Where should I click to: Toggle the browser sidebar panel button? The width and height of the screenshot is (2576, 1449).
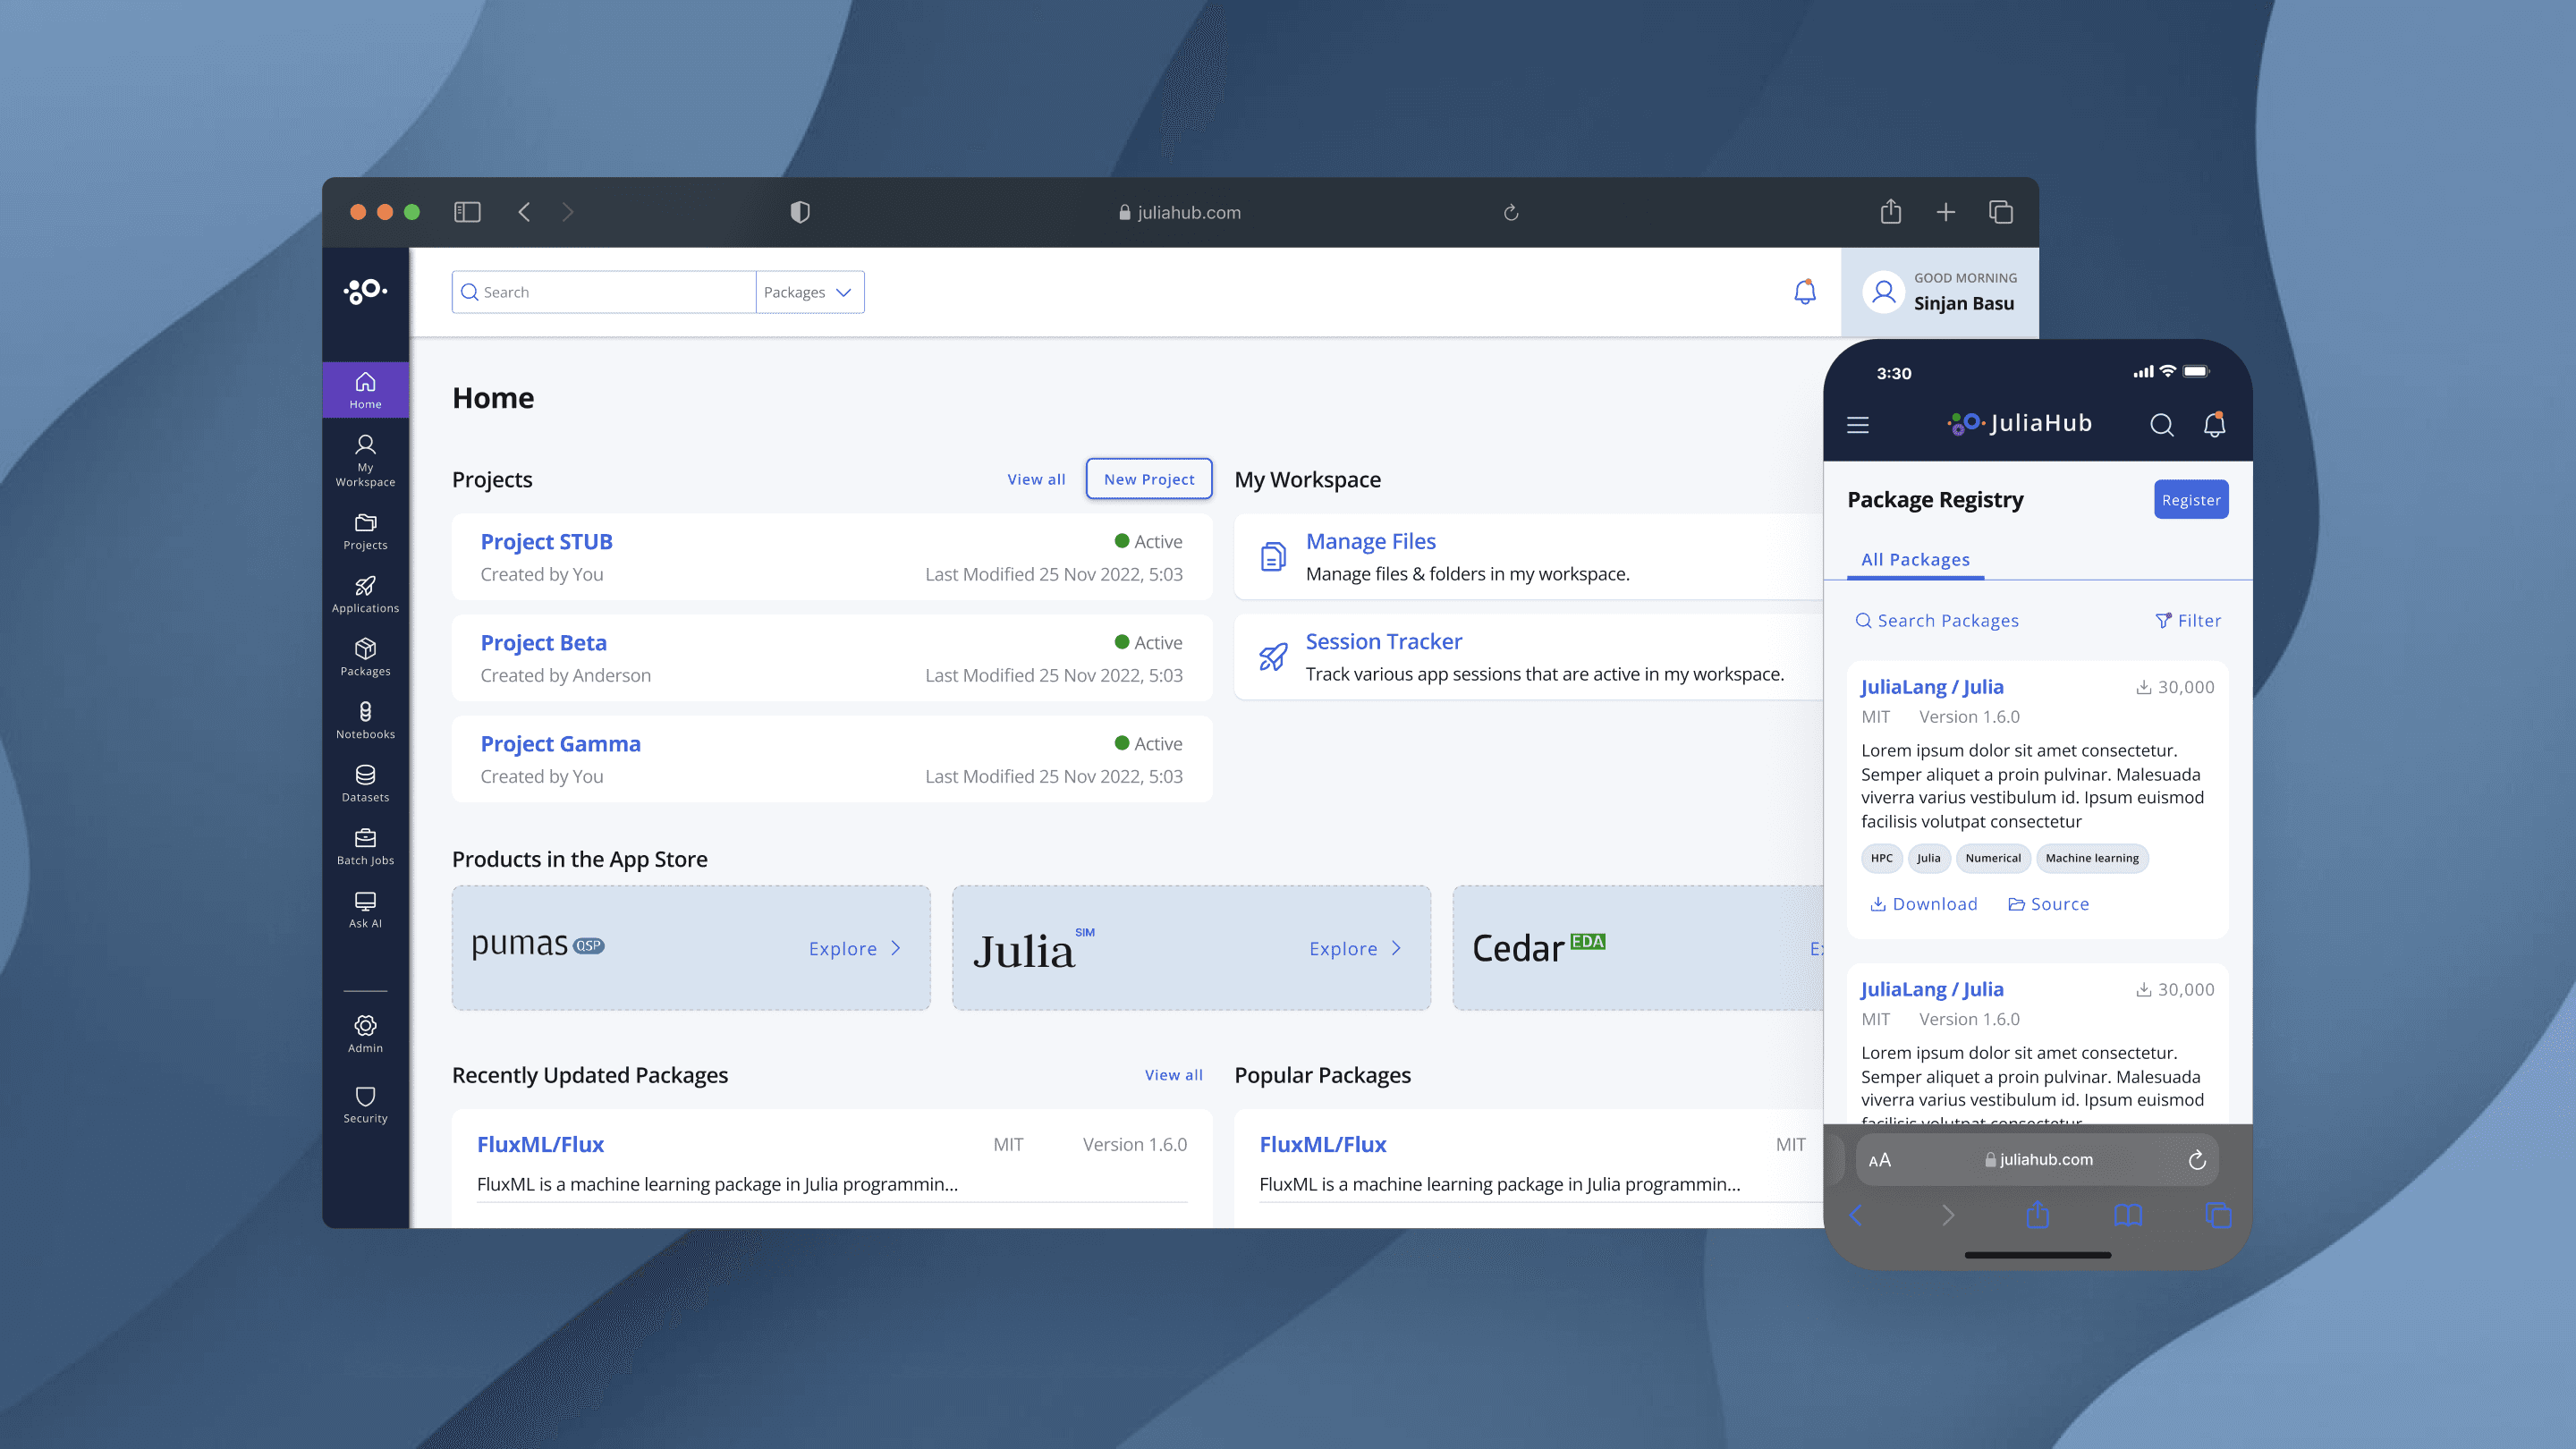coord(467,212)
